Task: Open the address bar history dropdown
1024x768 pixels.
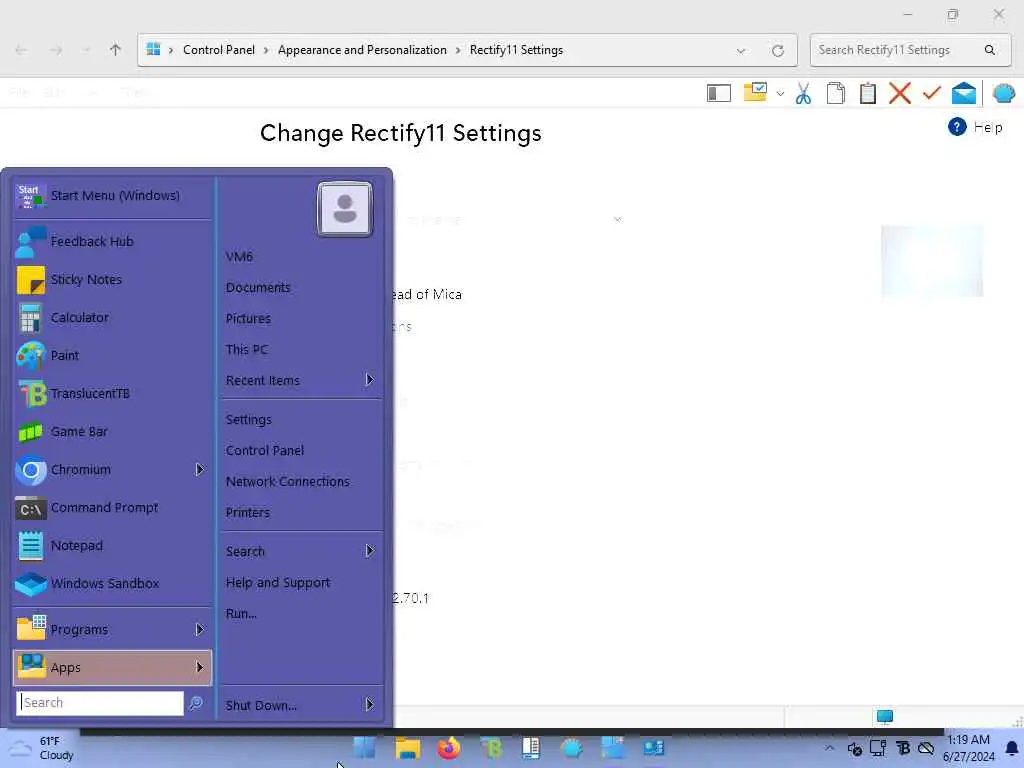Action: (741, 50)
